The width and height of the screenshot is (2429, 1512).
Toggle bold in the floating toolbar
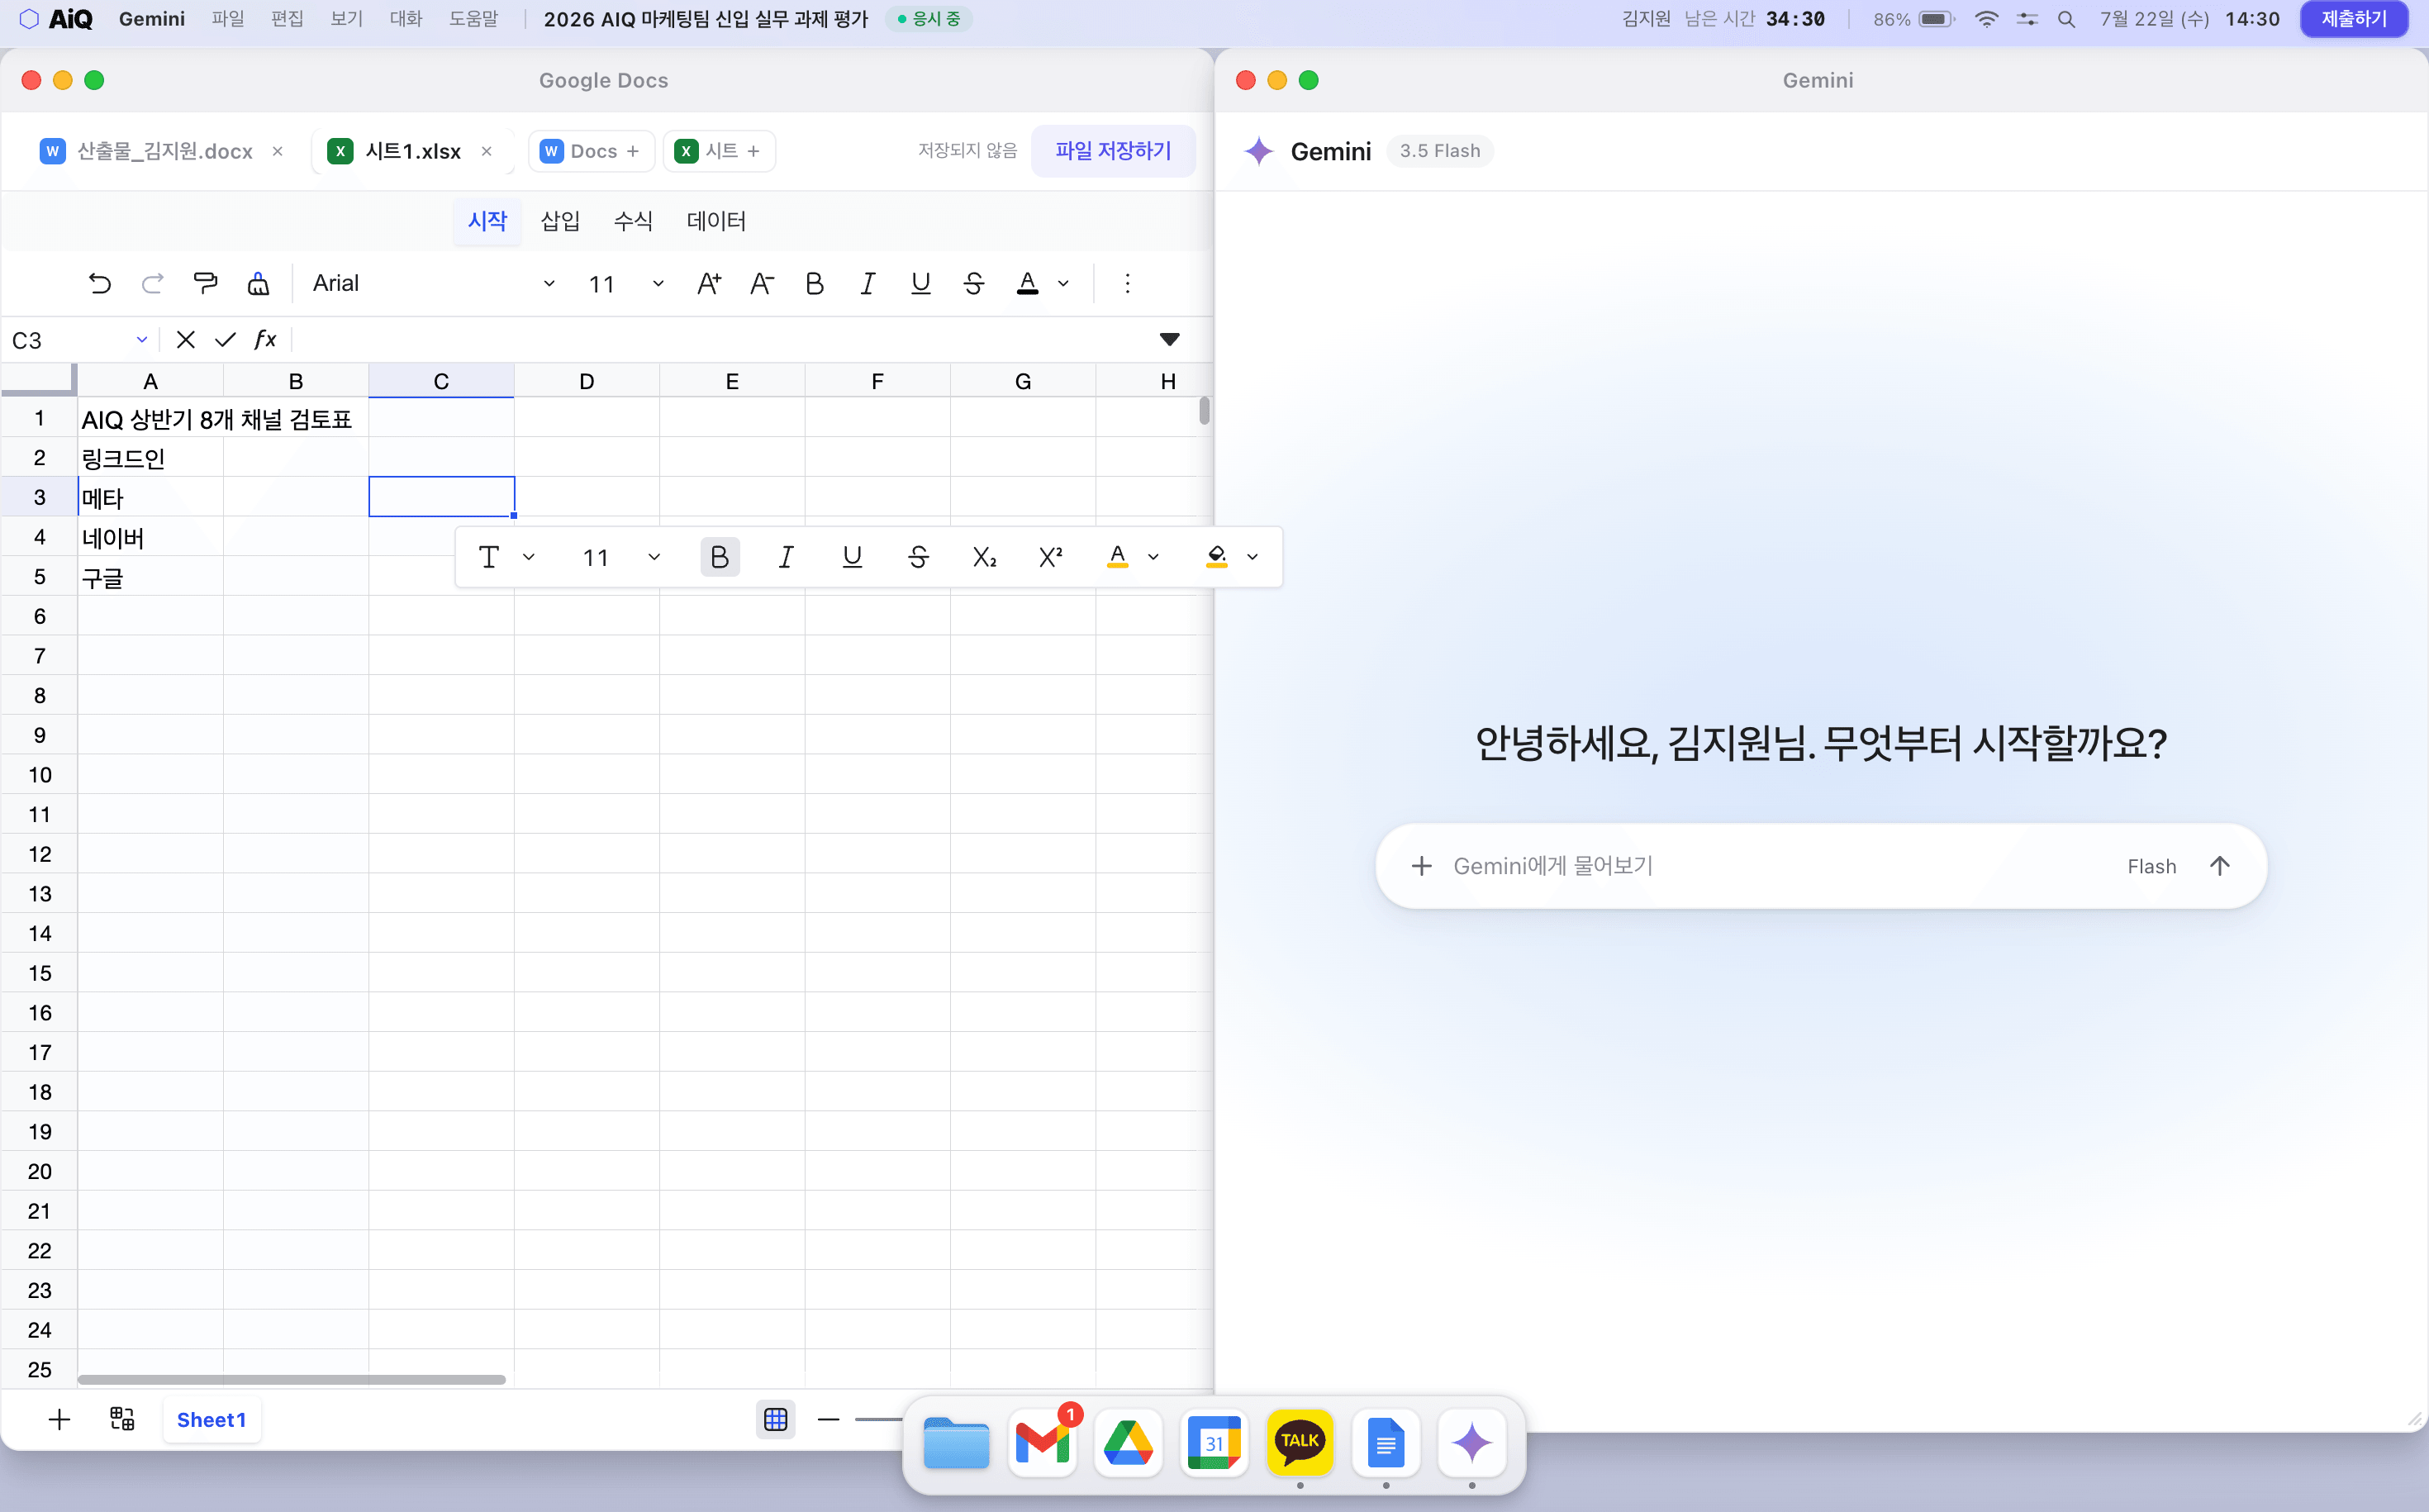point(719,557)
